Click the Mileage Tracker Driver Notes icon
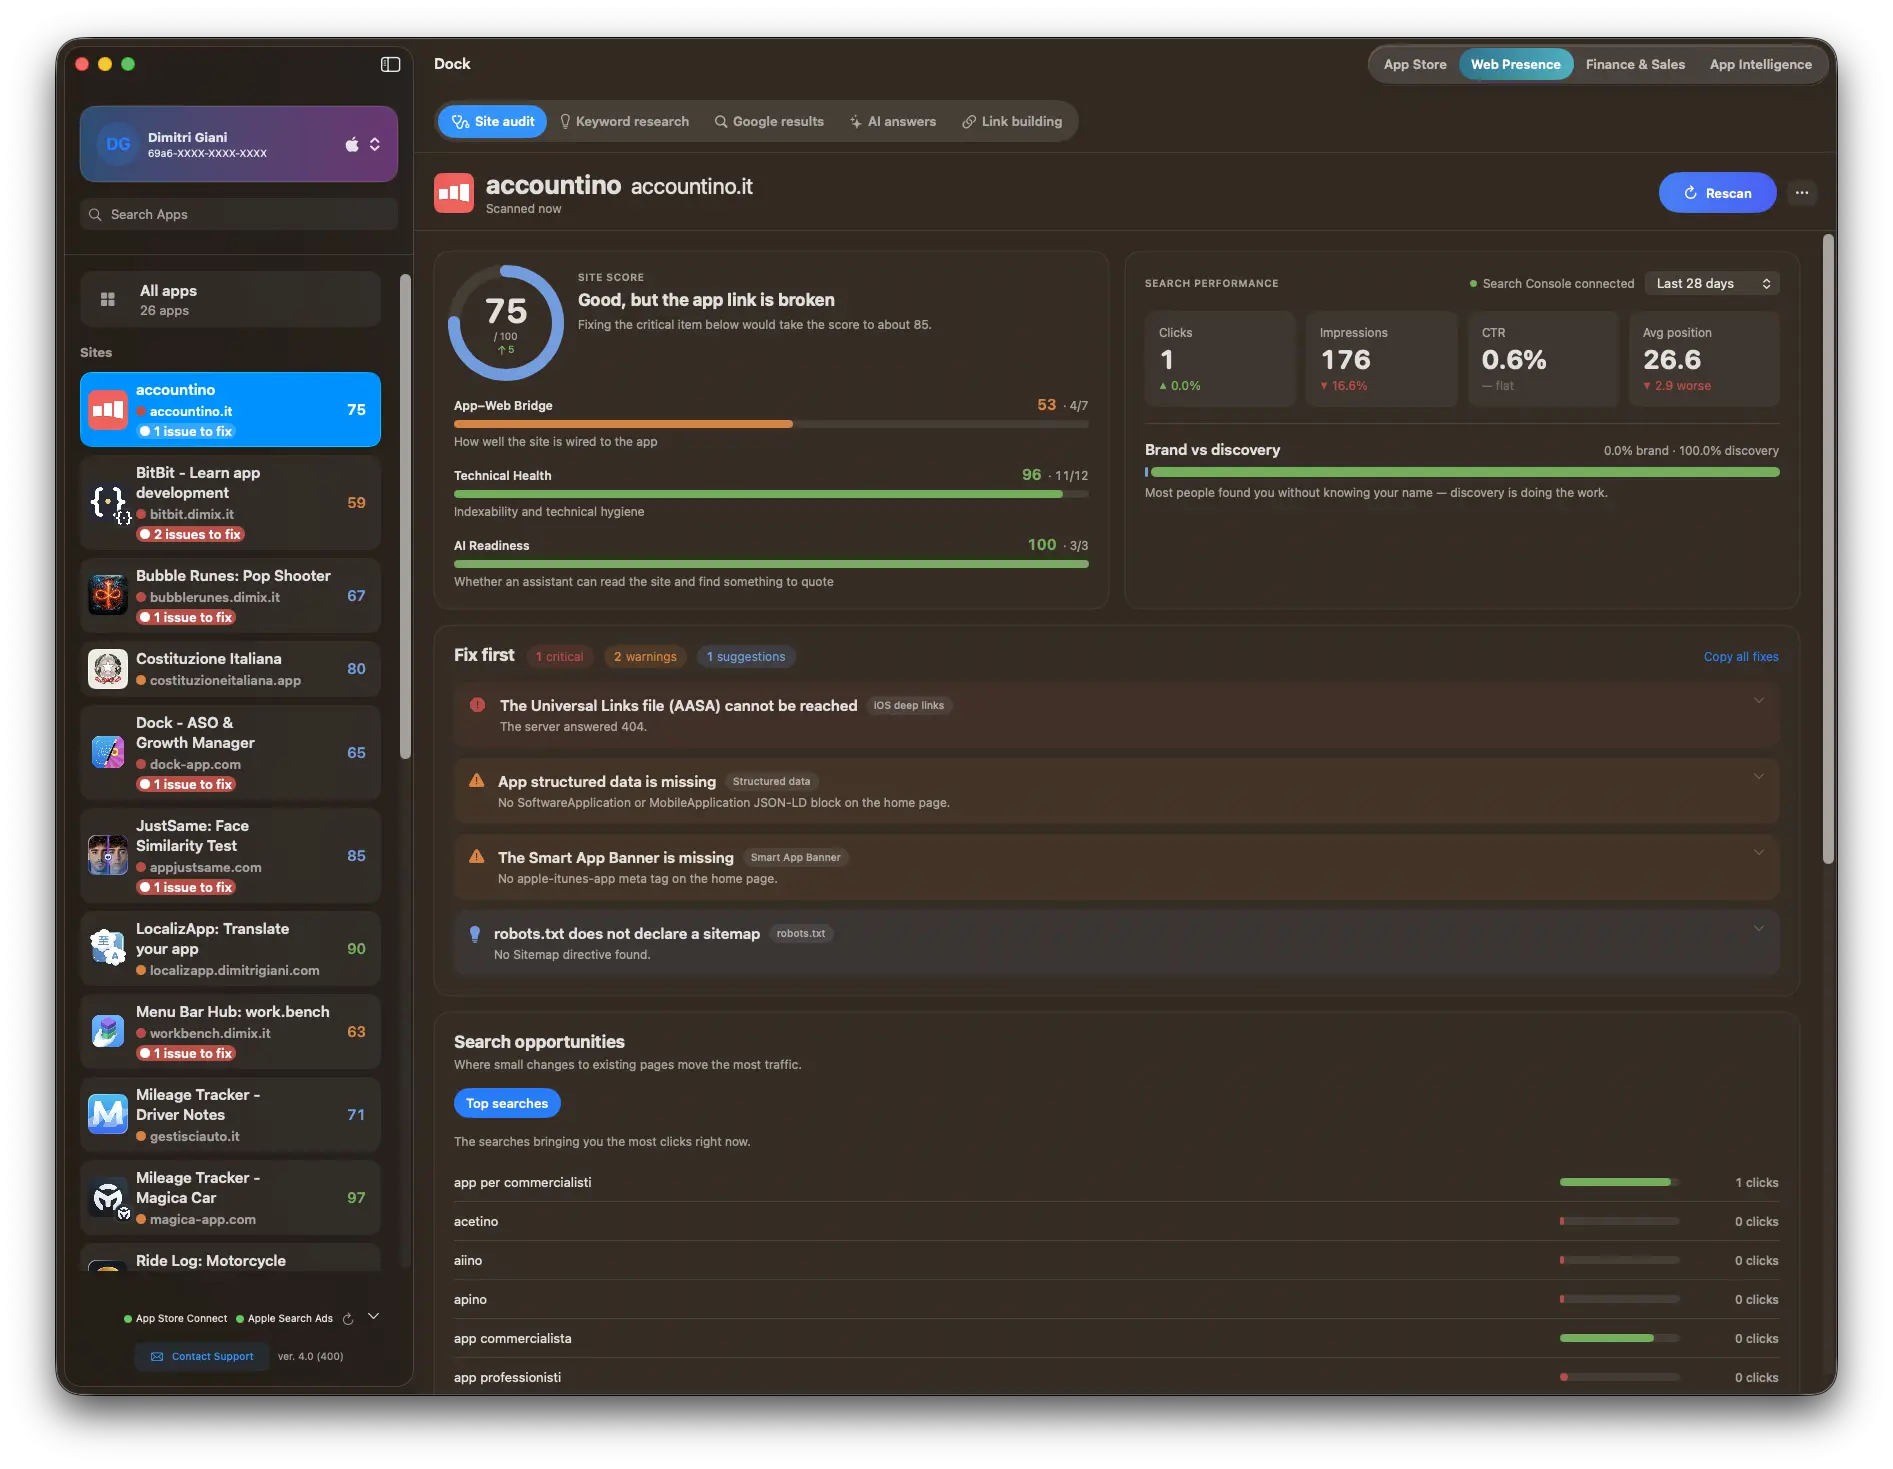The width and height of the screenshot is (1893, 1469). click(x=108, y=1114)
